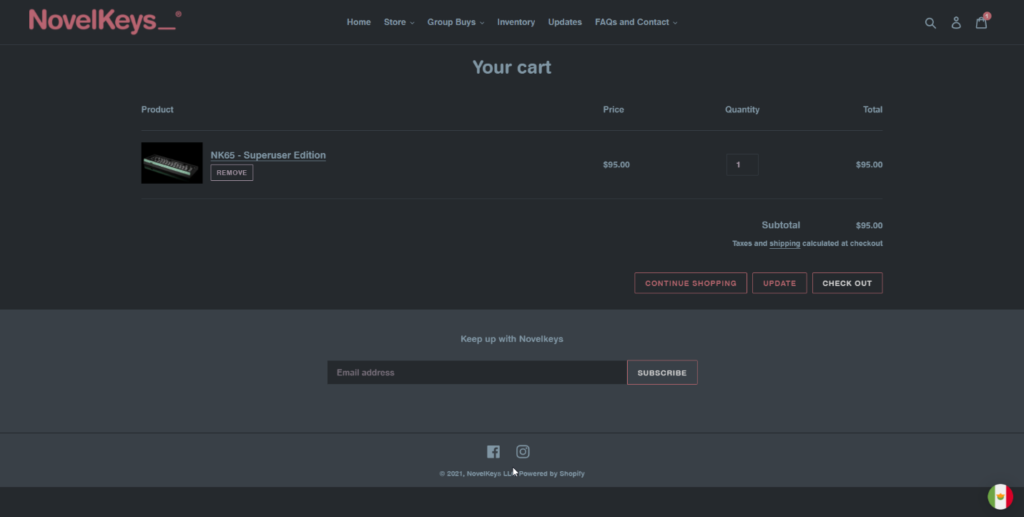This screenshot has height=517, width=1024.
Task: Click the NovelKeys LLC footer link
Action: point(491,474)
